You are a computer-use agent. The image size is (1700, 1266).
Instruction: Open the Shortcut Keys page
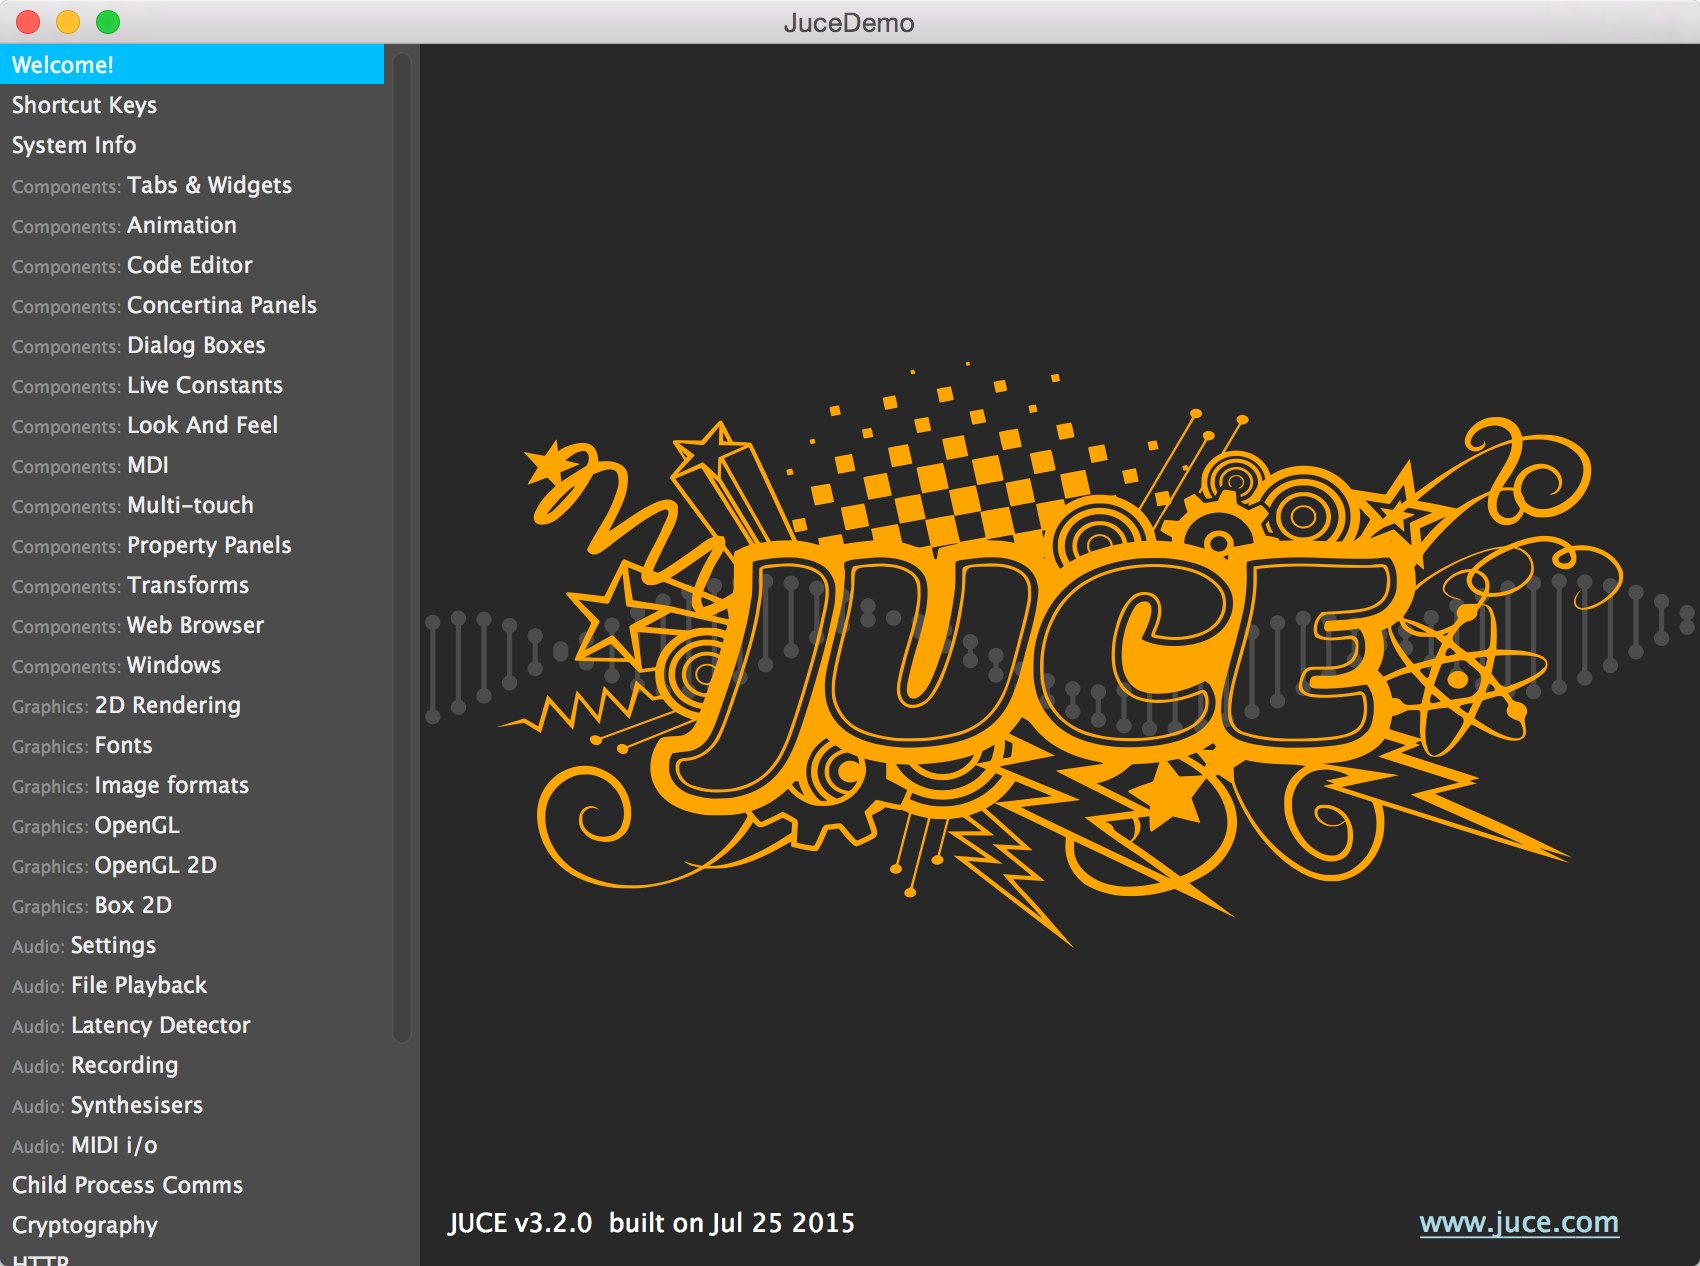(84, 104)
